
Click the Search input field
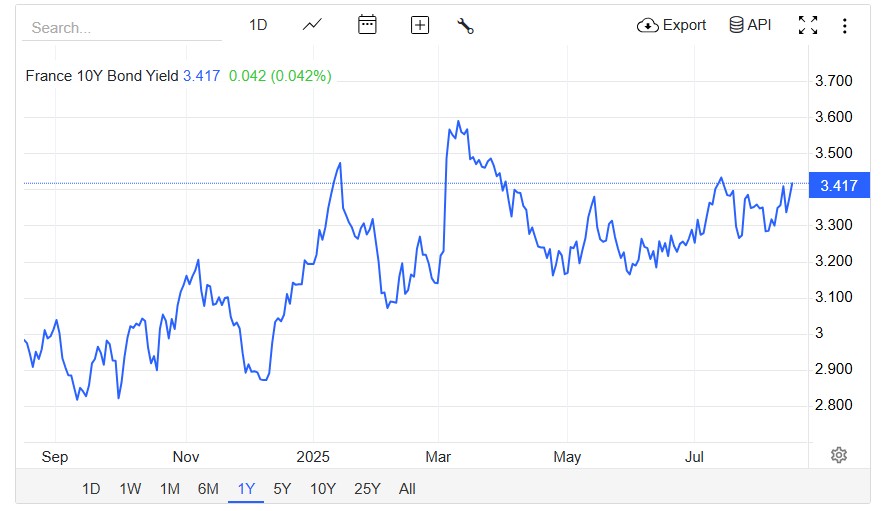point(120,28)
